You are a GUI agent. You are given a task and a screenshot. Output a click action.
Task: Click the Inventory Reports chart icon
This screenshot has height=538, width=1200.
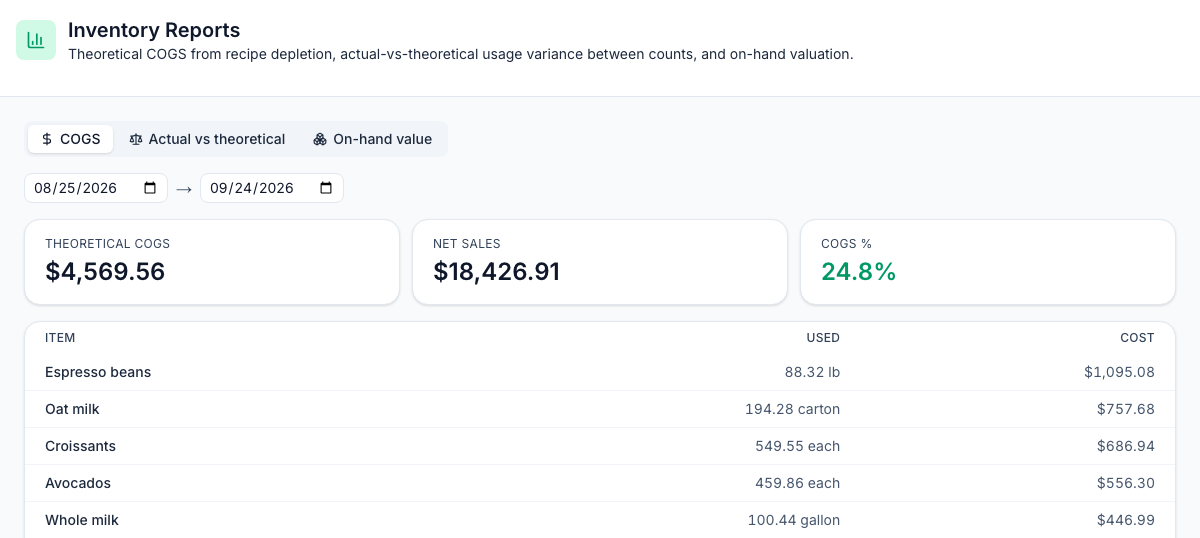[x=36, y=40]
